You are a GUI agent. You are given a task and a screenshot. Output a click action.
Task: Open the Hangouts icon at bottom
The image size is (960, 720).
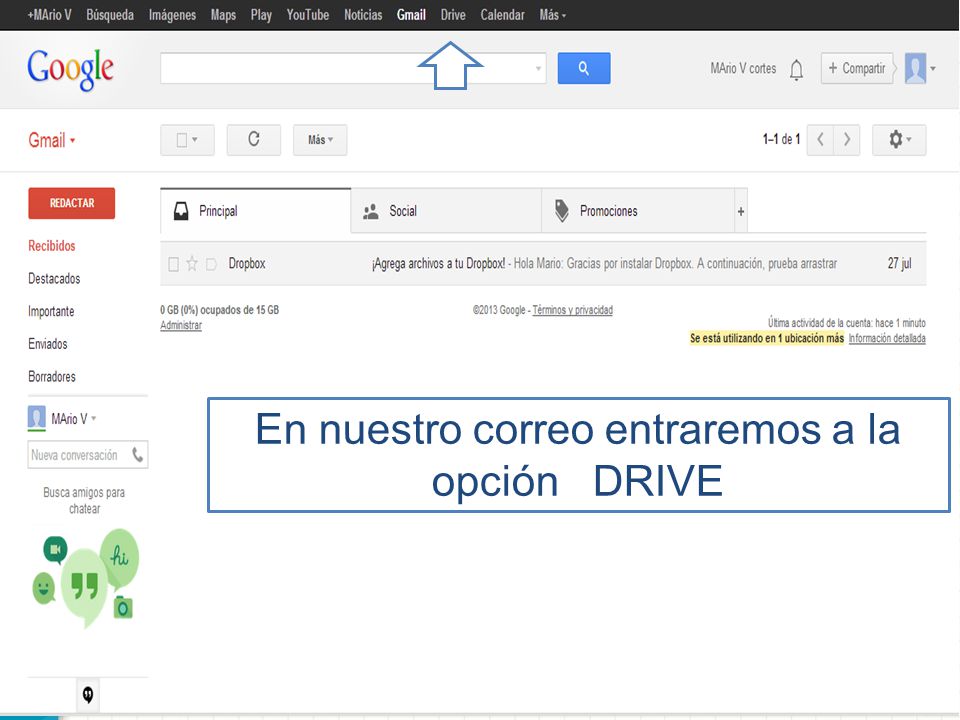coord(88,694)
